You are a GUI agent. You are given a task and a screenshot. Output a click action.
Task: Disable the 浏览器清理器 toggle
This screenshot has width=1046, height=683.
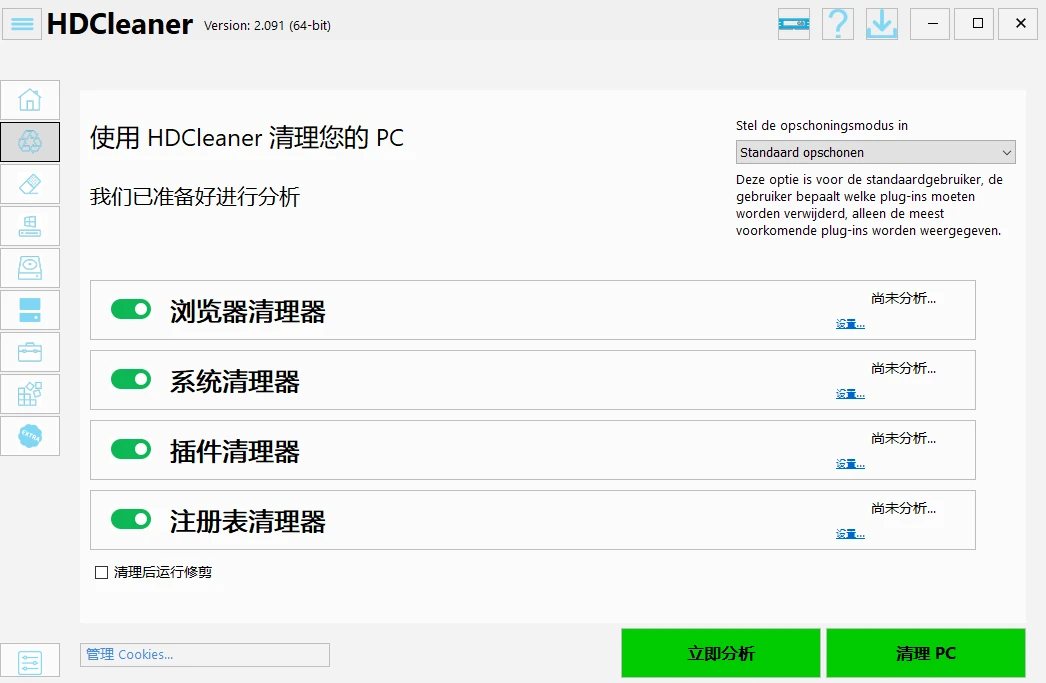coord(130,309)
